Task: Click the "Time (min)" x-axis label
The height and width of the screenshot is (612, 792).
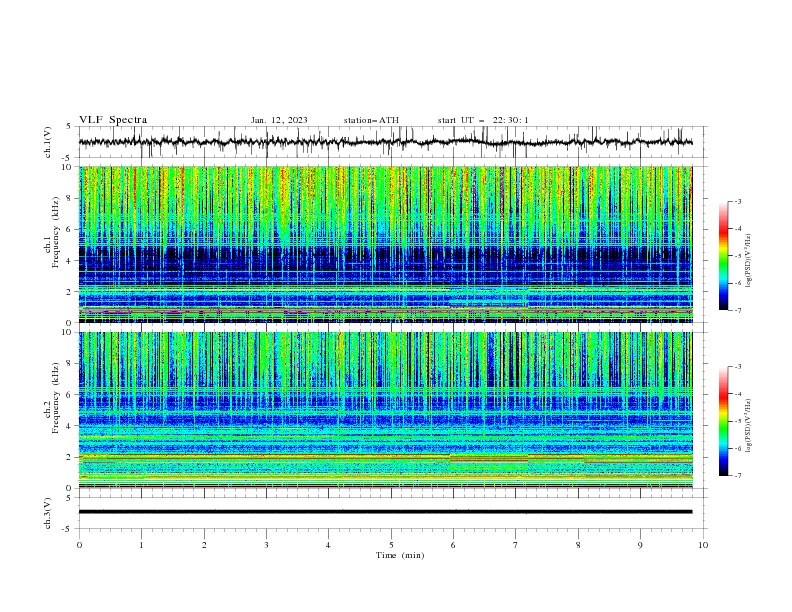Action: pos(400,555)
